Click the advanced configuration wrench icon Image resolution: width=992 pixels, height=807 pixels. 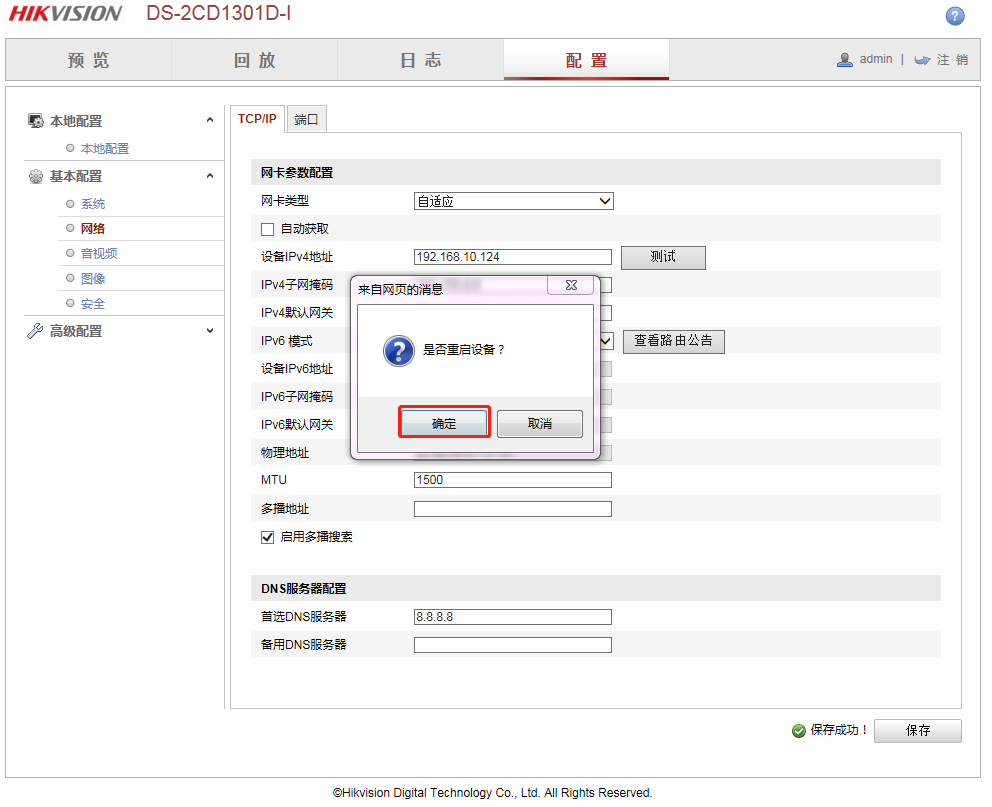[x=36, y=331]
